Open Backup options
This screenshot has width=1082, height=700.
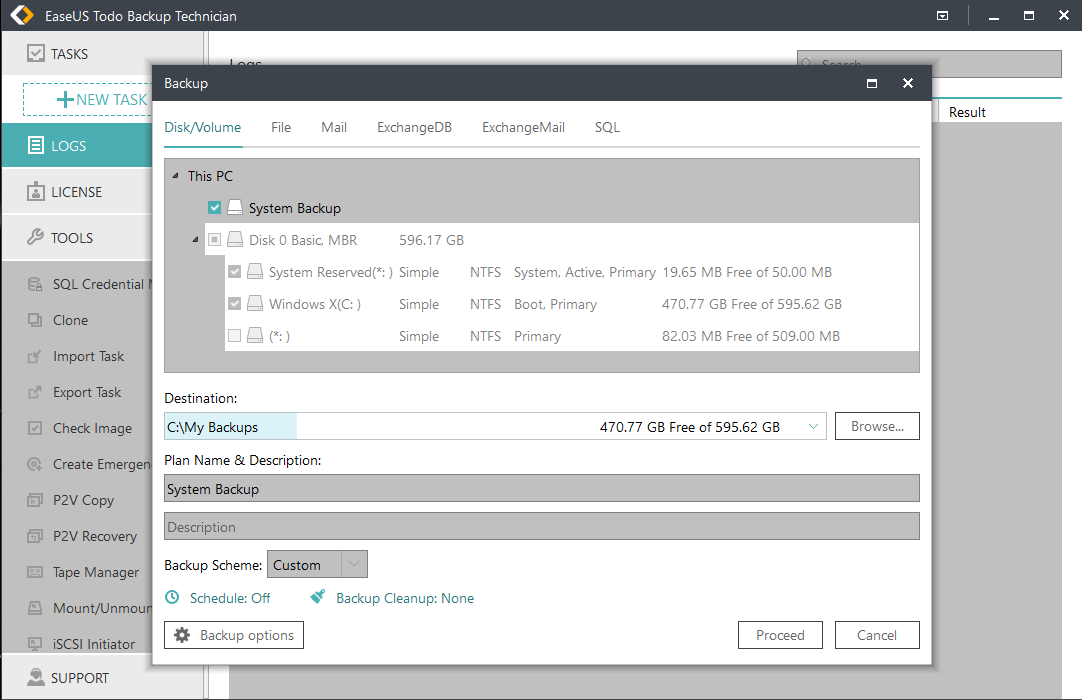234,635
